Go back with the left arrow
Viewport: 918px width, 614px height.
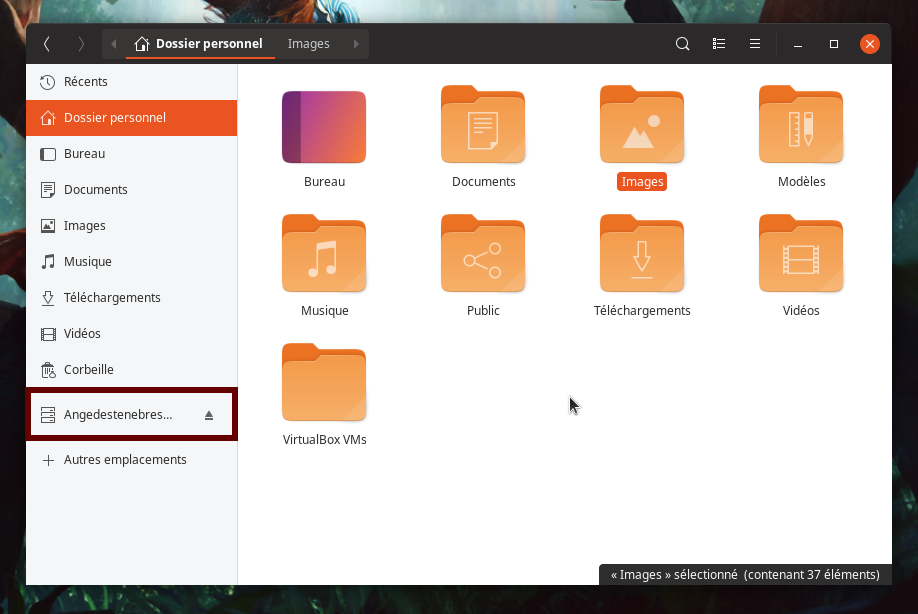point(47,44)
